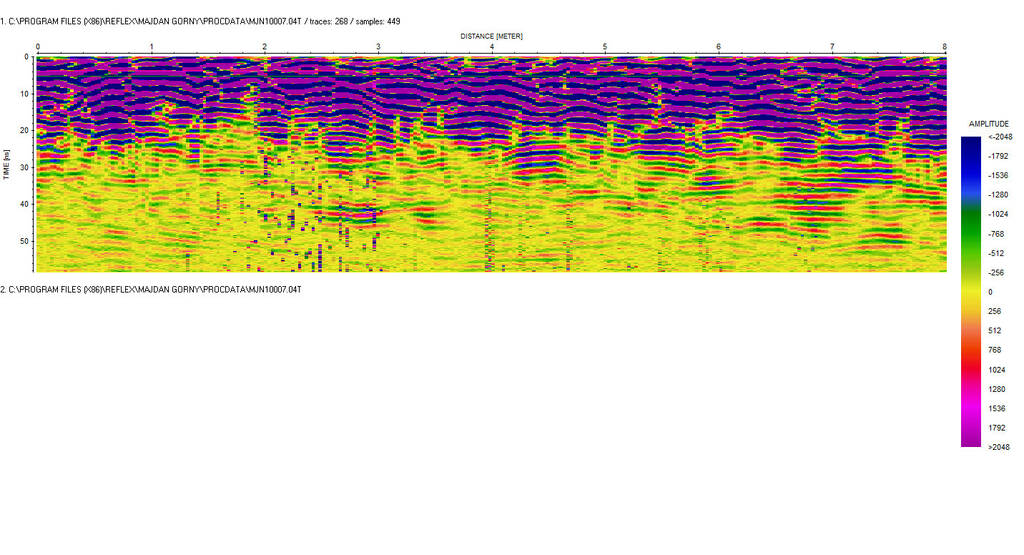Click the <-2048 amplitude legend label
Viewport: 1024px width, 555px height.
(x=998, y=137)
